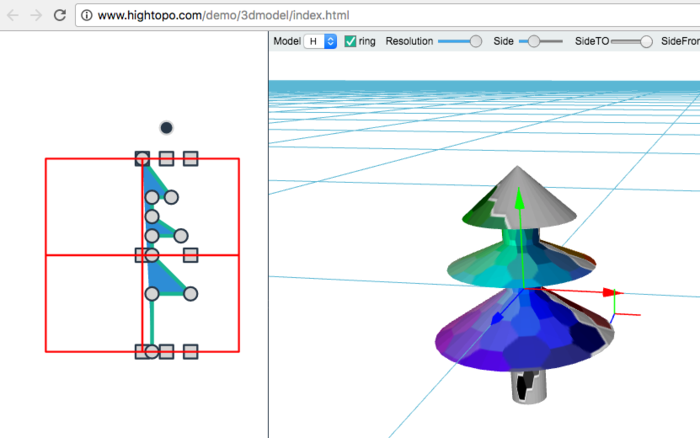Click the 'Model' label in the toolbar
This screenshot has width=700, height=438.
(x=287, y=41)
